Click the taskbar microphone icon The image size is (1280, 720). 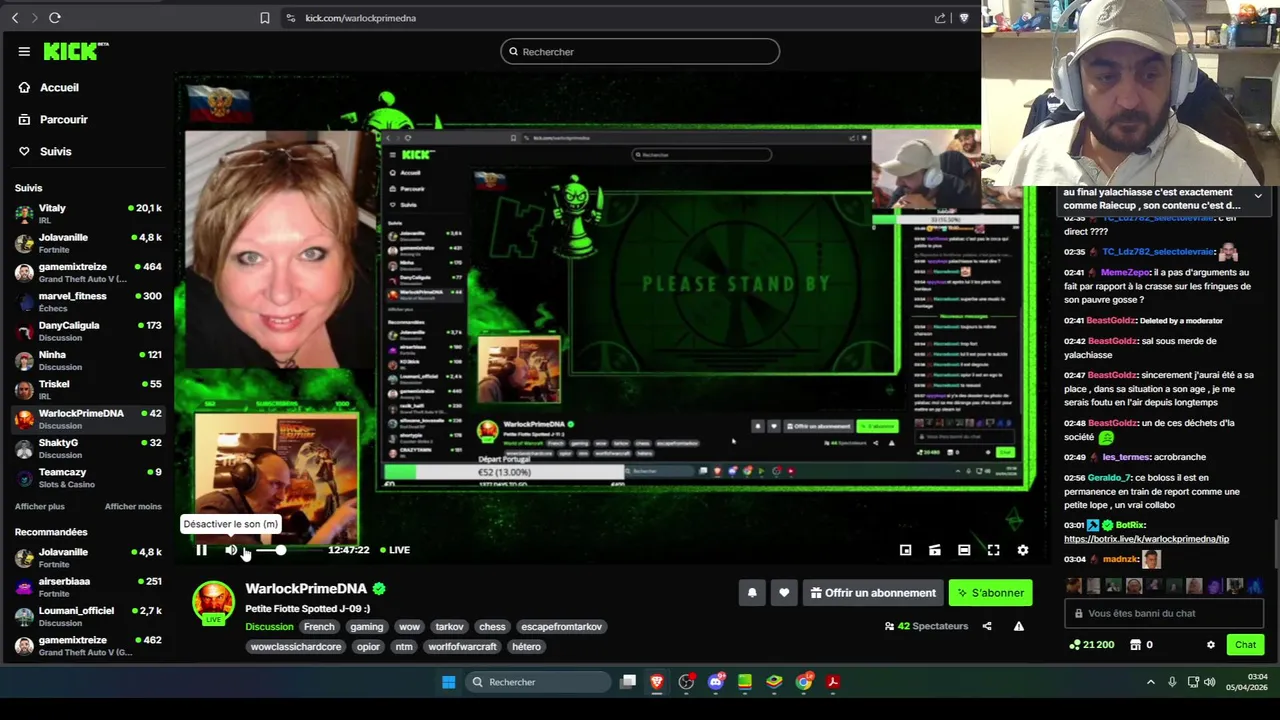point(1172,682)
